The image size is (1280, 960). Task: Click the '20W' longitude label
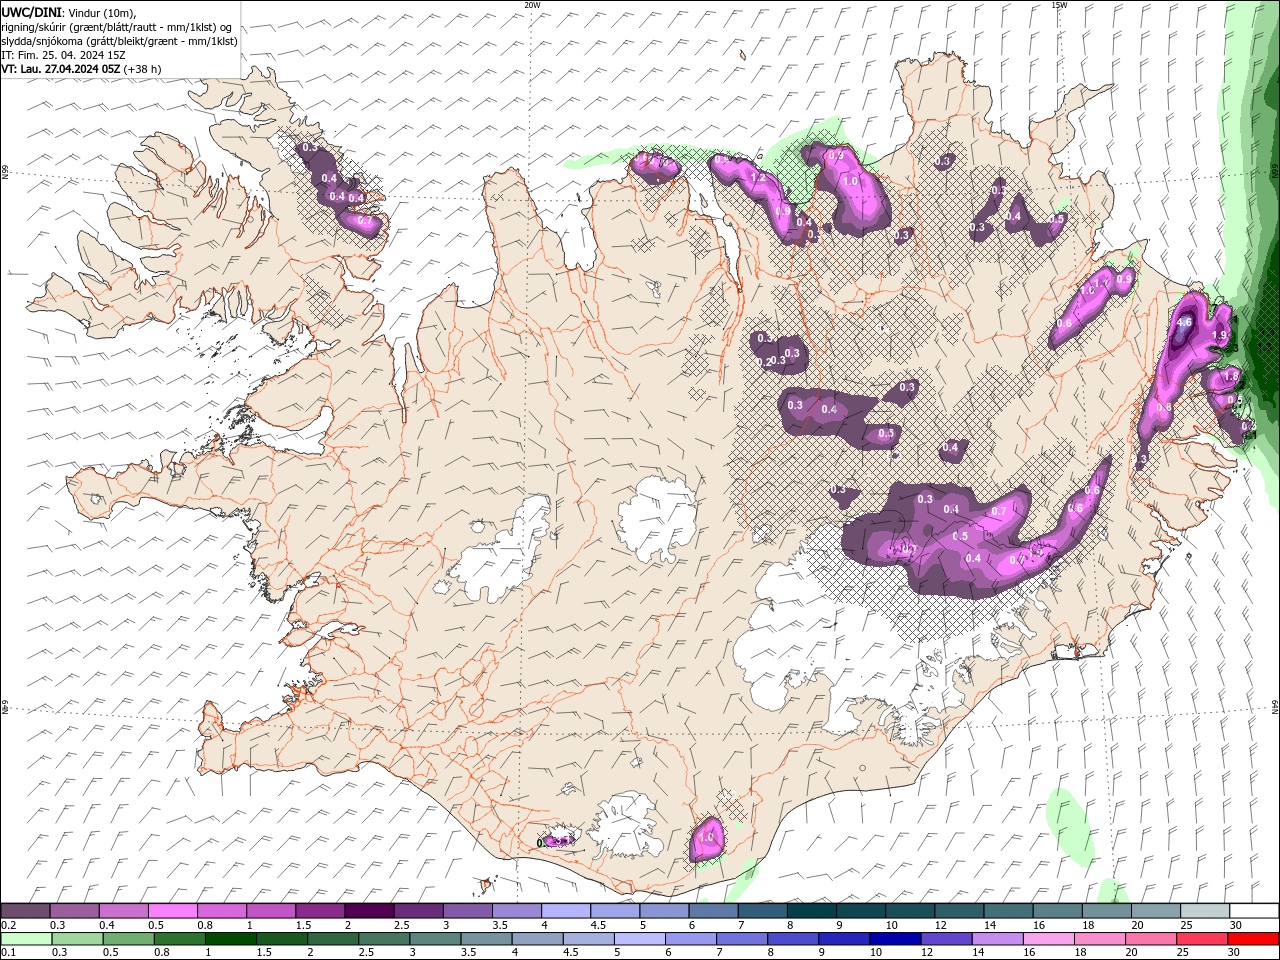pyautogui.click(x=532, y=5)
